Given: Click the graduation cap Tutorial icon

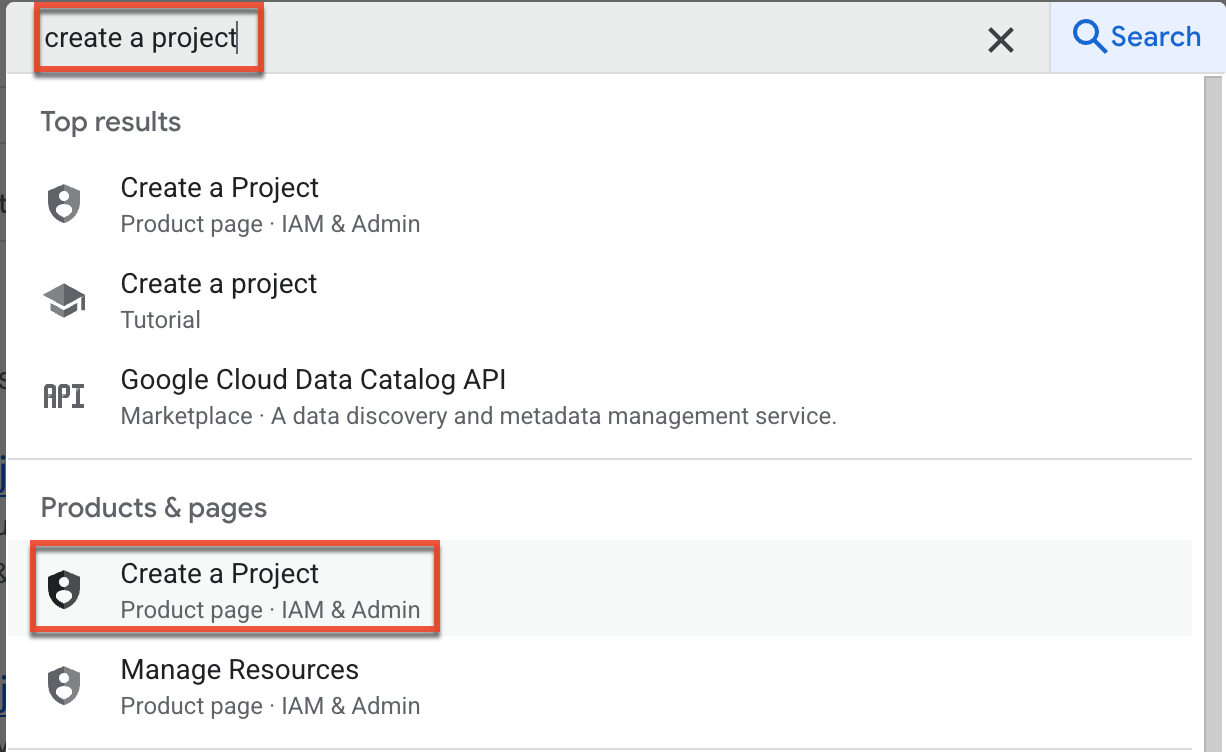Looking at the screenshot, I should click(64, 300).
